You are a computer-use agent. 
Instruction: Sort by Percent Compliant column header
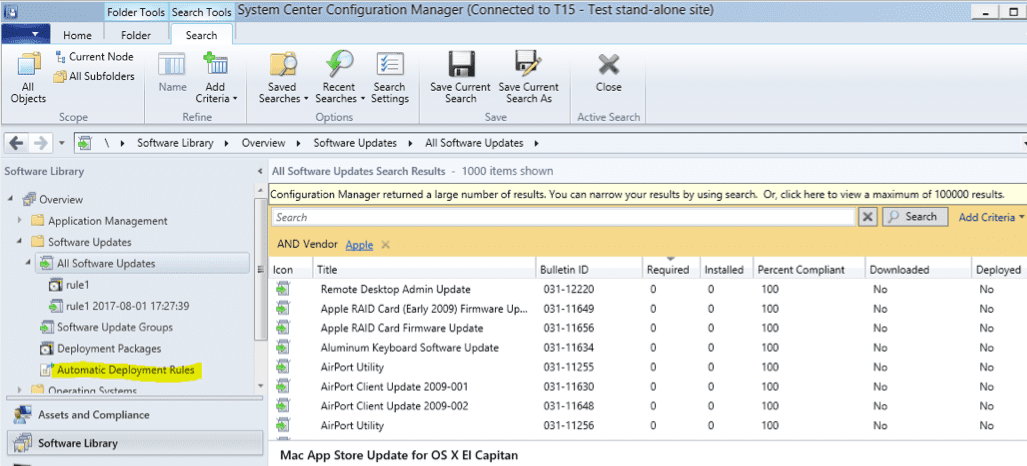808,269
